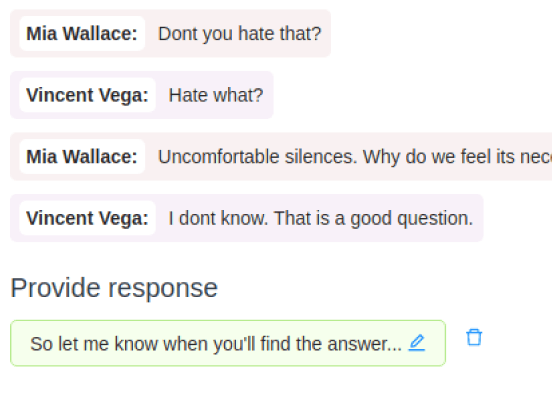The image size is (552, 408).
Task: Click the first Mia Wallace message bubble
Action: click(x=170, y=33)
